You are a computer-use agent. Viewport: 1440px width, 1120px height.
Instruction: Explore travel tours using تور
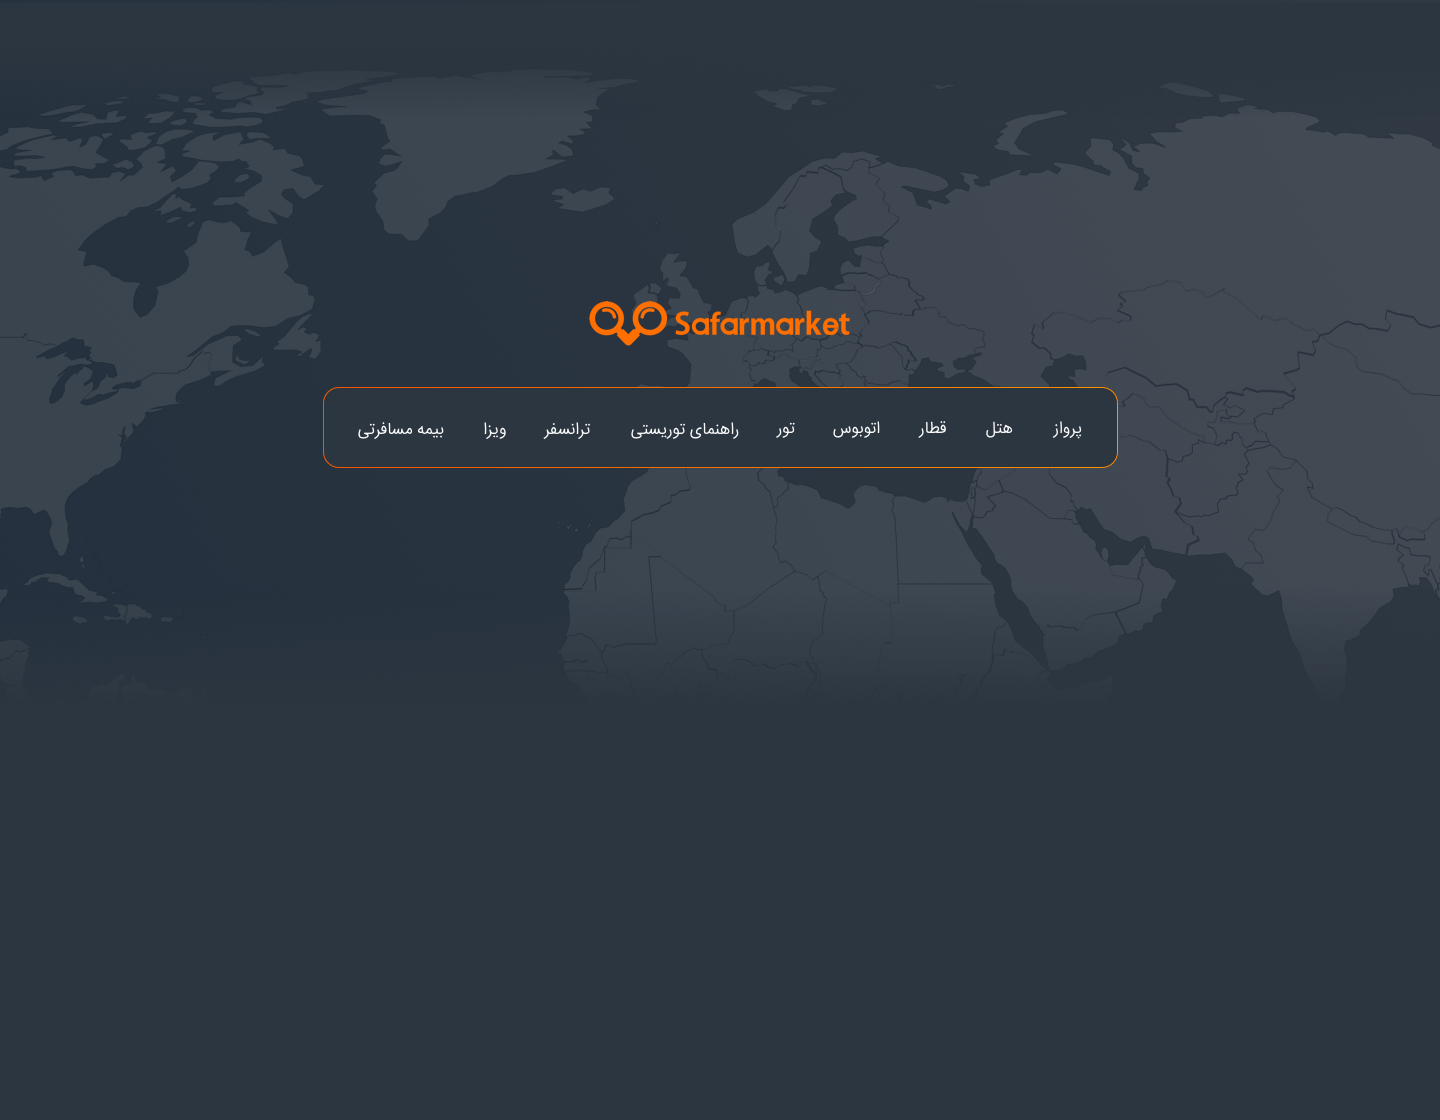[785, 429]
